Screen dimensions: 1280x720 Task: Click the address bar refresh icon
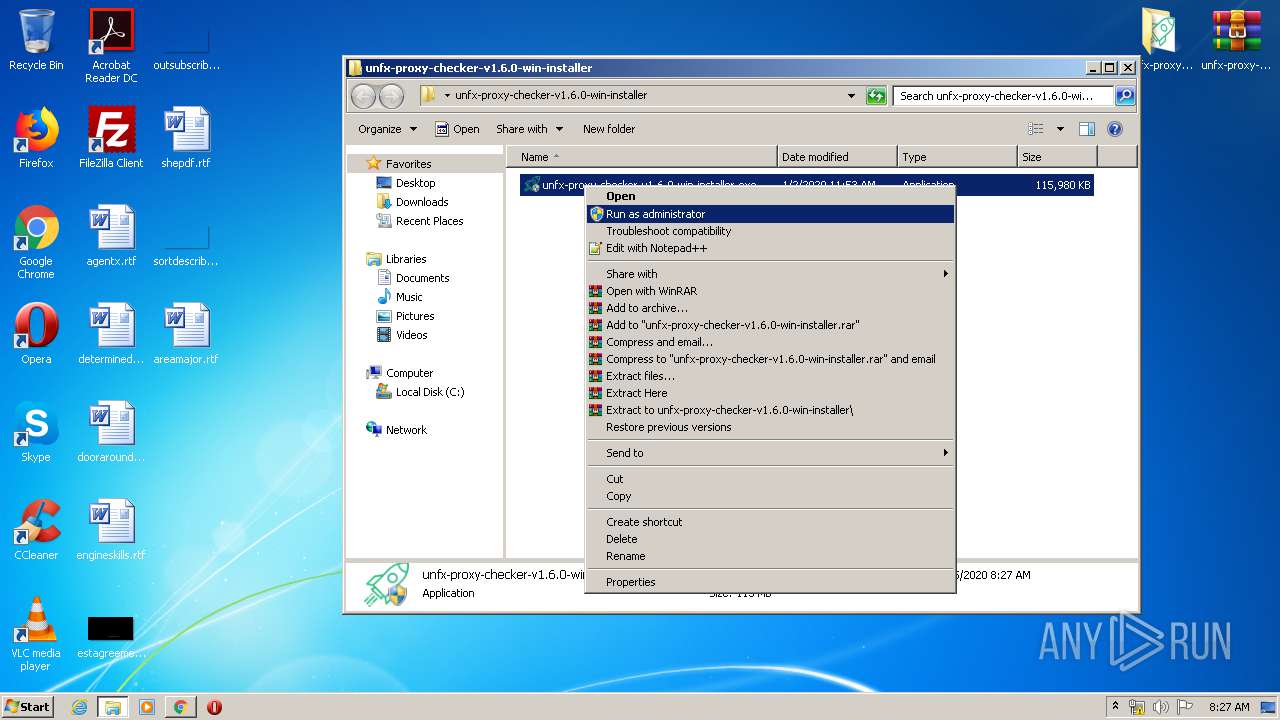pyautogui.click(x=876, y=96)
